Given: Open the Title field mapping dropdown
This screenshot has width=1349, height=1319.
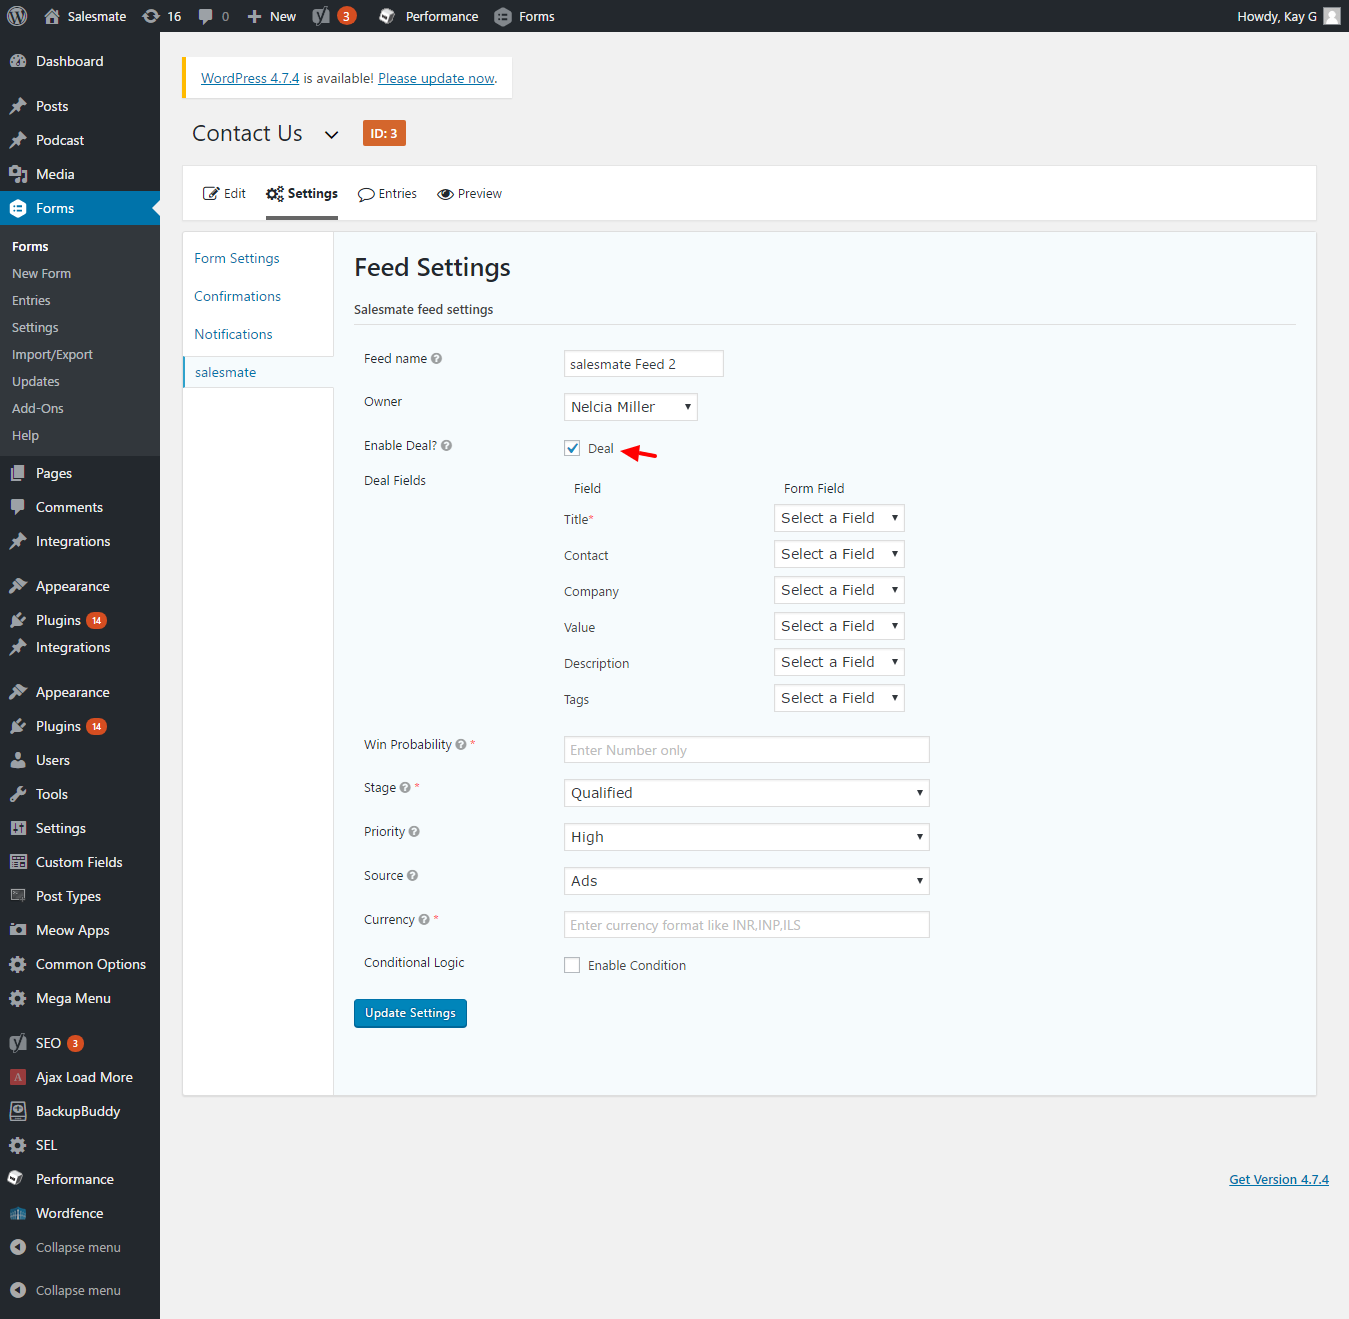Looking at the screenshot, I should coord(839,518).
